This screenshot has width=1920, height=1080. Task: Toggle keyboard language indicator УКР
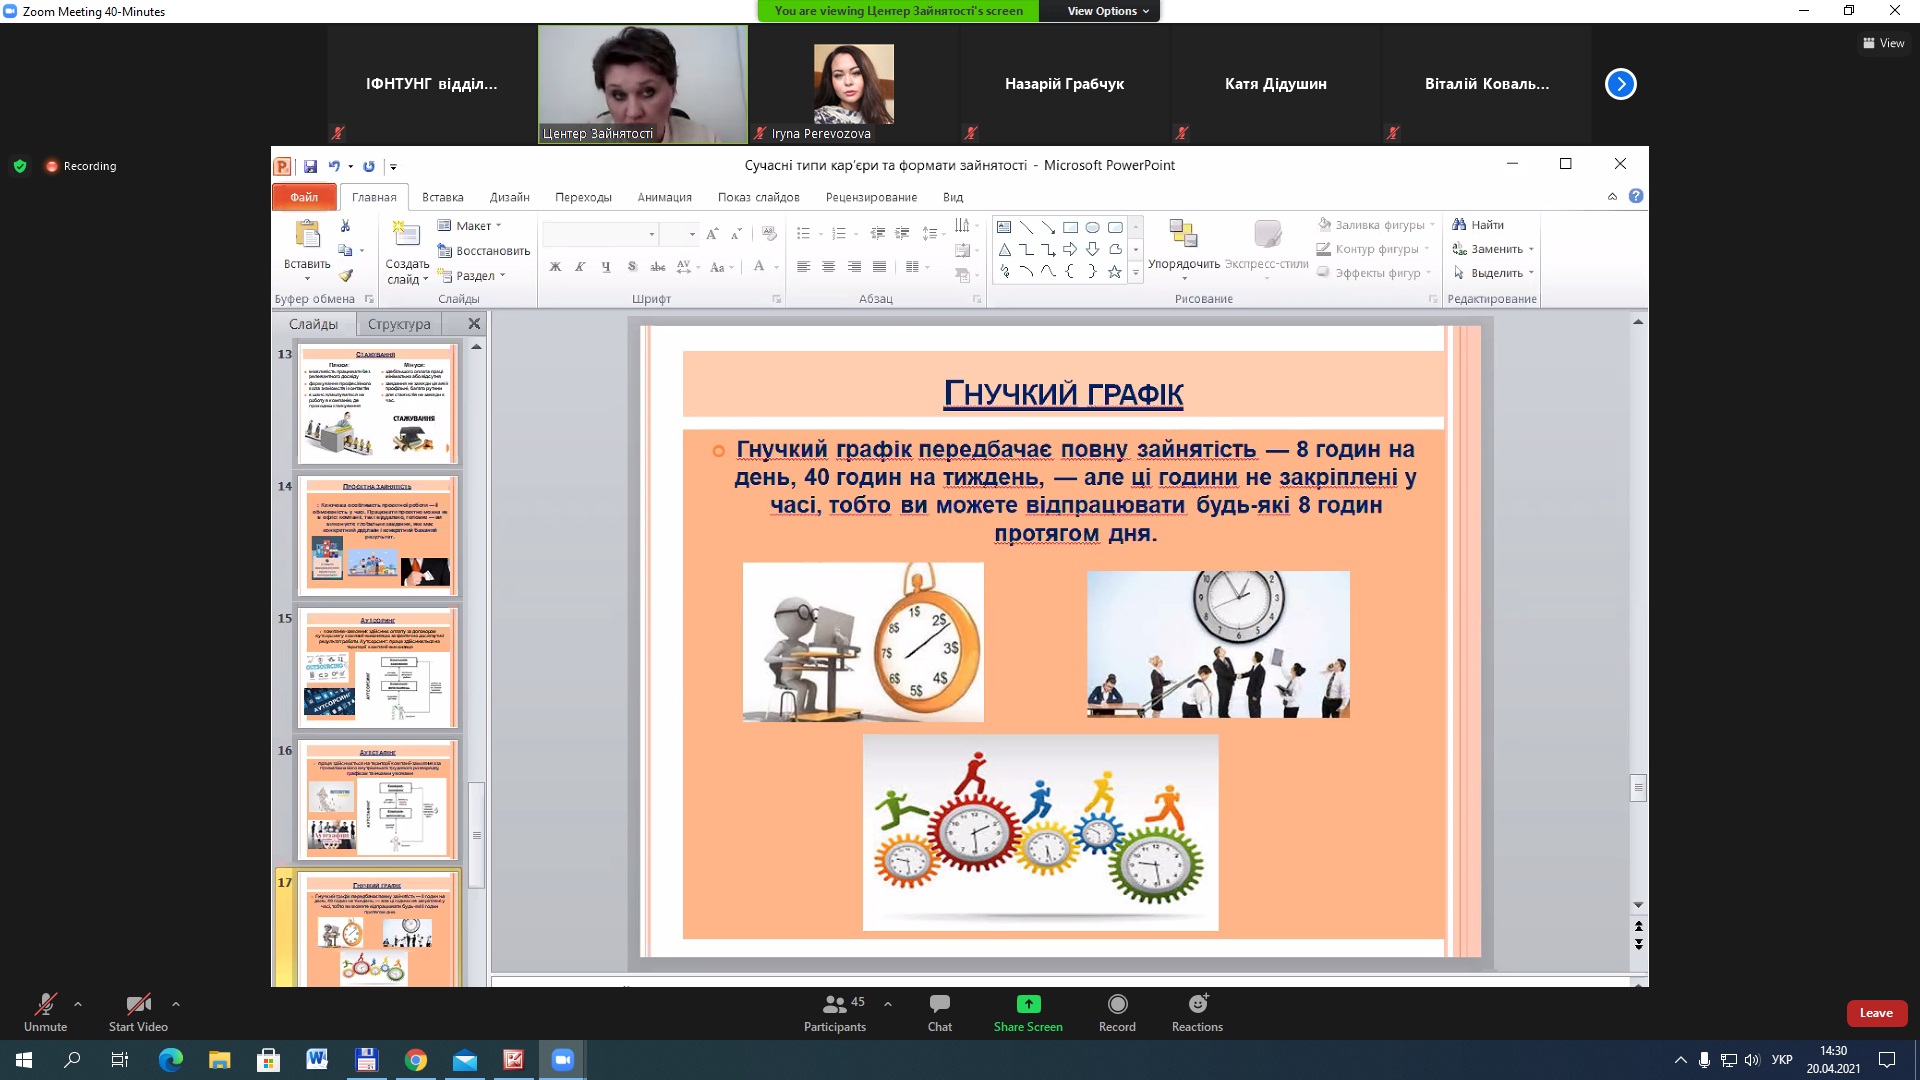1781,1060
